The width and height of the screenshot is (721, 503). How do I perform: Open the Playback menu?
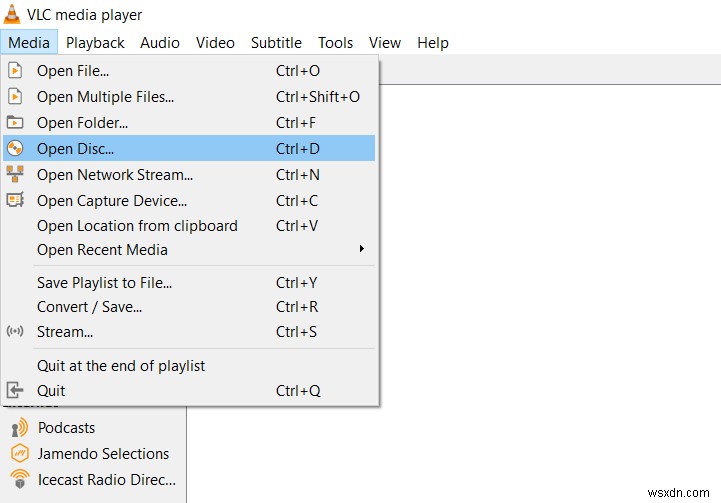95,43
